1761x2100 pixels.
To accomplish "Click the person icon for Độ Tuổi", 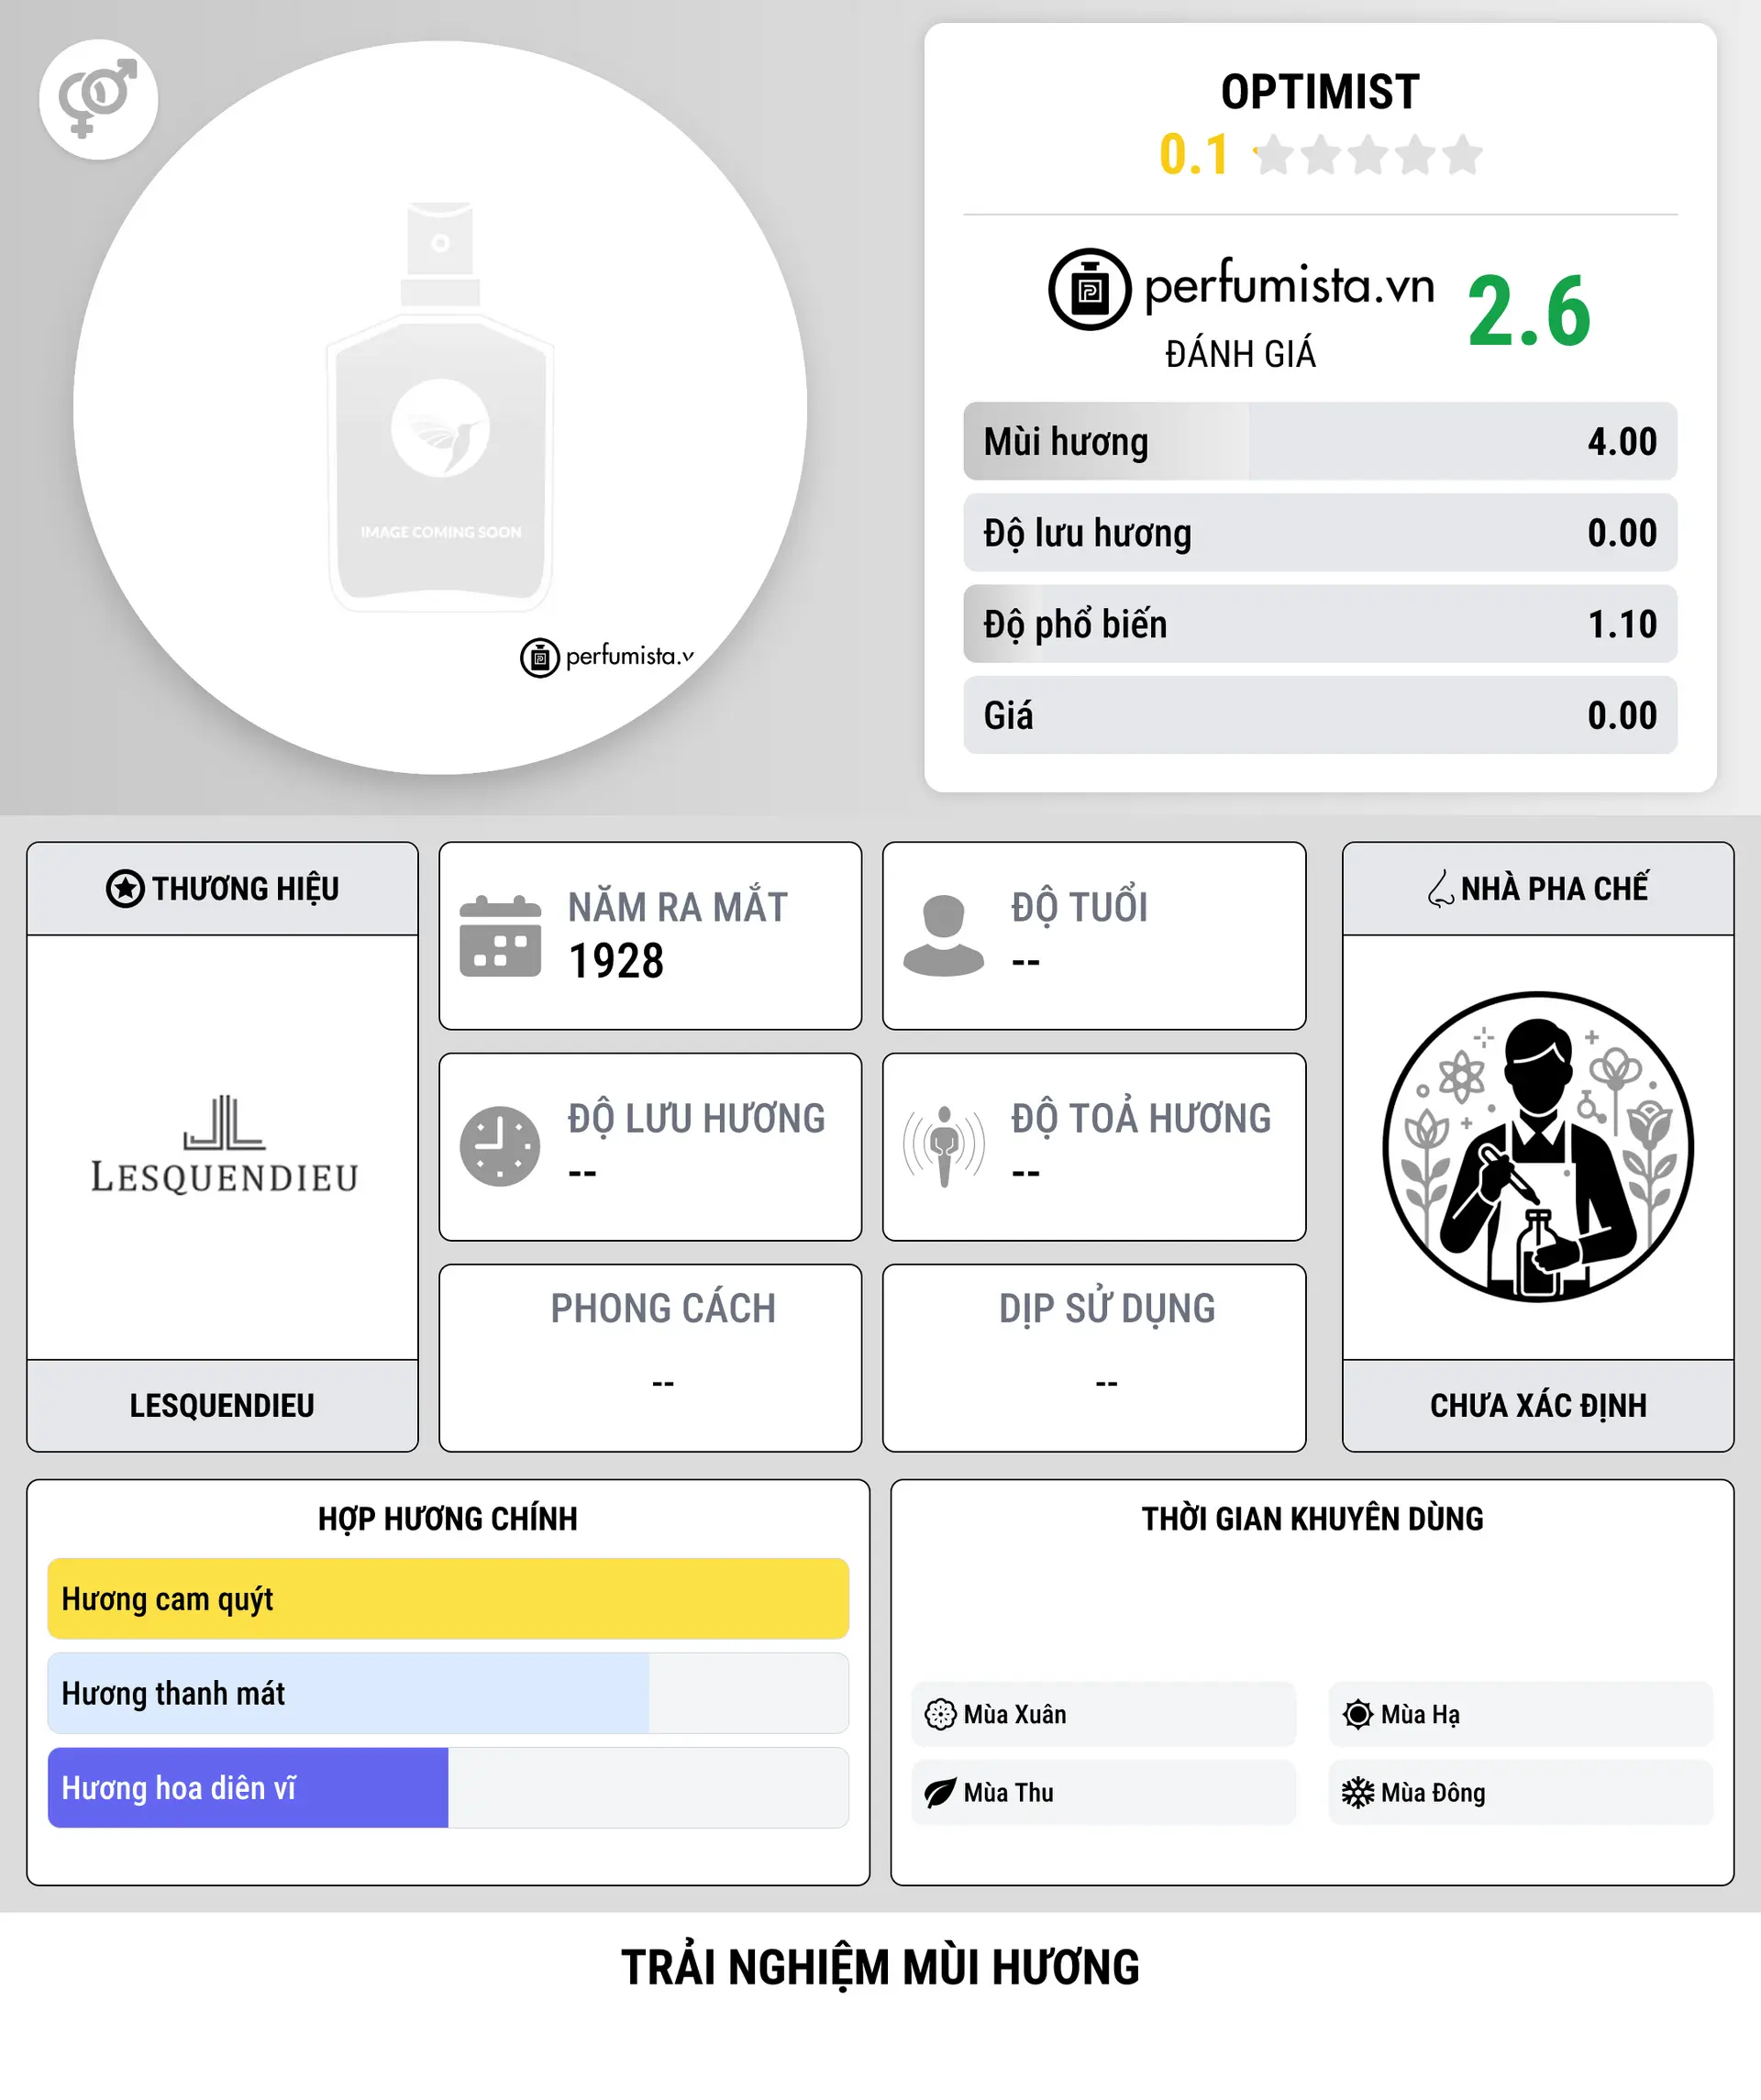I will point(943,936).
